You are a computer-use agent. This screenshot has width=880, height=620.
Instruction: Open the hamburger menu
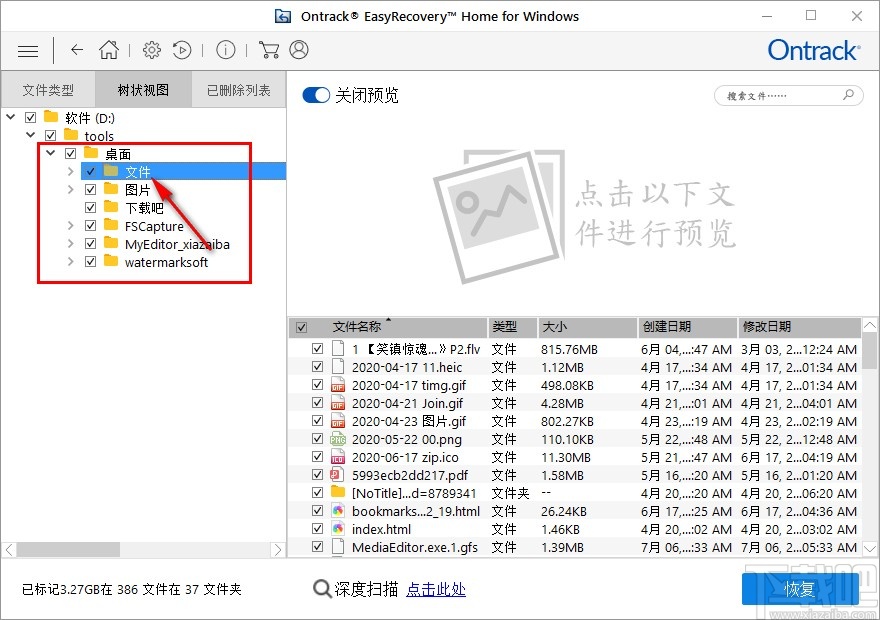(27, 50)
